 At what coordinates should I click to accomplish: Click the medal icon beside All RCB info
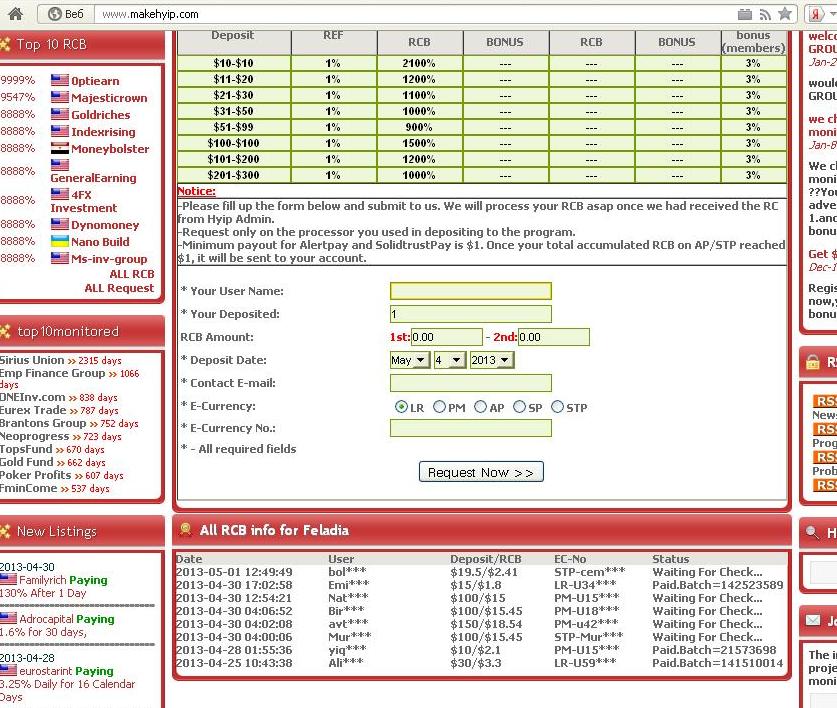coord(186,529)
